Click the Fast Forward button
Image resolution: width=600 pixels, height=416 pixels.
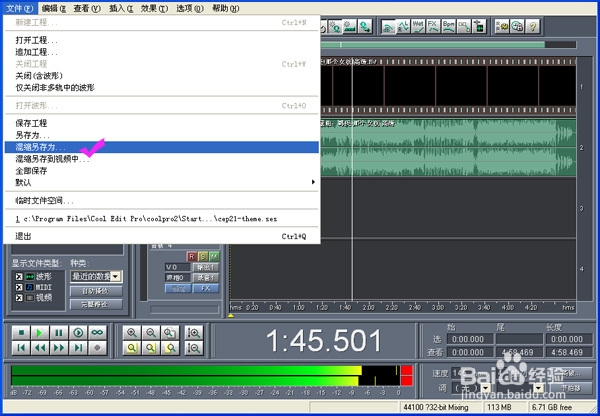pos(59,347)
